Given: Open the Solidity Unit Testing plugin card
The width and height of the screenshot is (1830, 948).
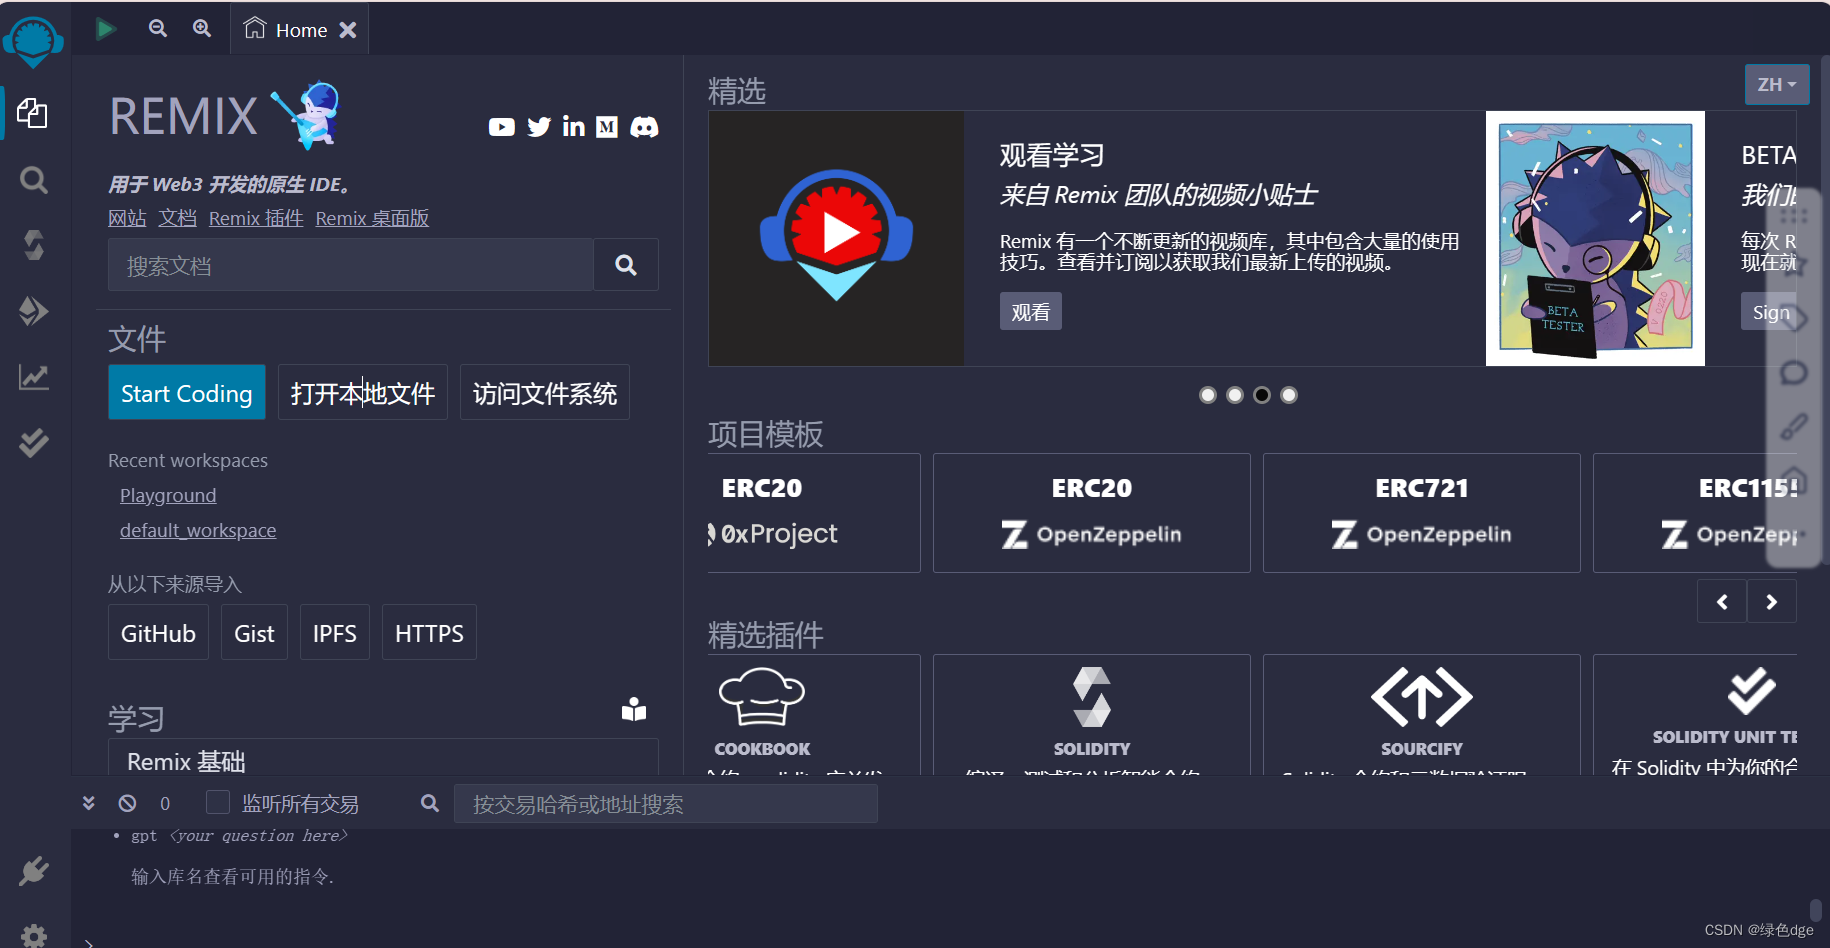Looking at the screenshot, I should [x=1695, y=715].
